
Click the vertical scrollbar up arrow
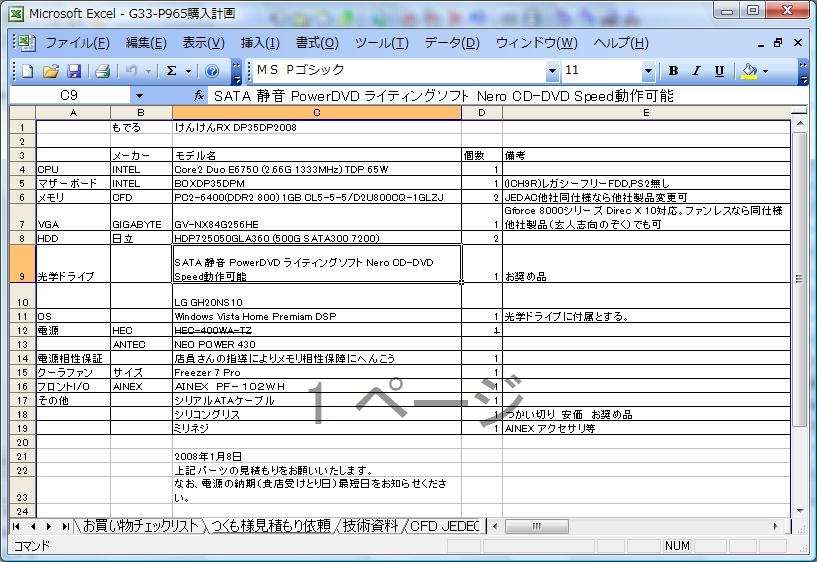click(x=799, y=124)
